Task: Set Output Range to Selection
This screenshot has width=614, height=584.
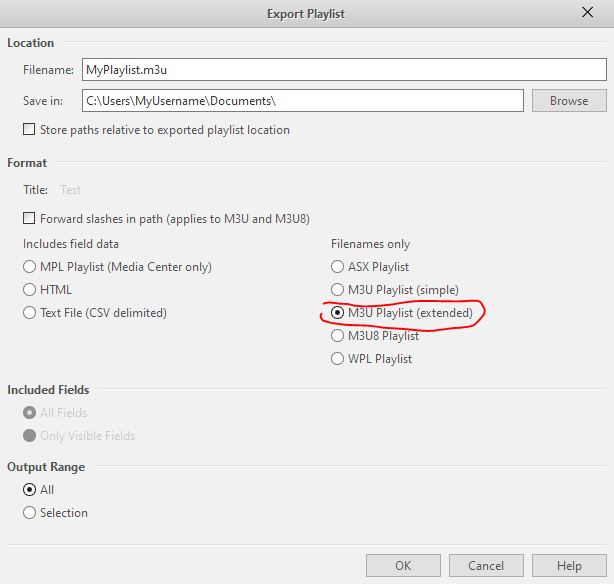Action: coord(29,513)
